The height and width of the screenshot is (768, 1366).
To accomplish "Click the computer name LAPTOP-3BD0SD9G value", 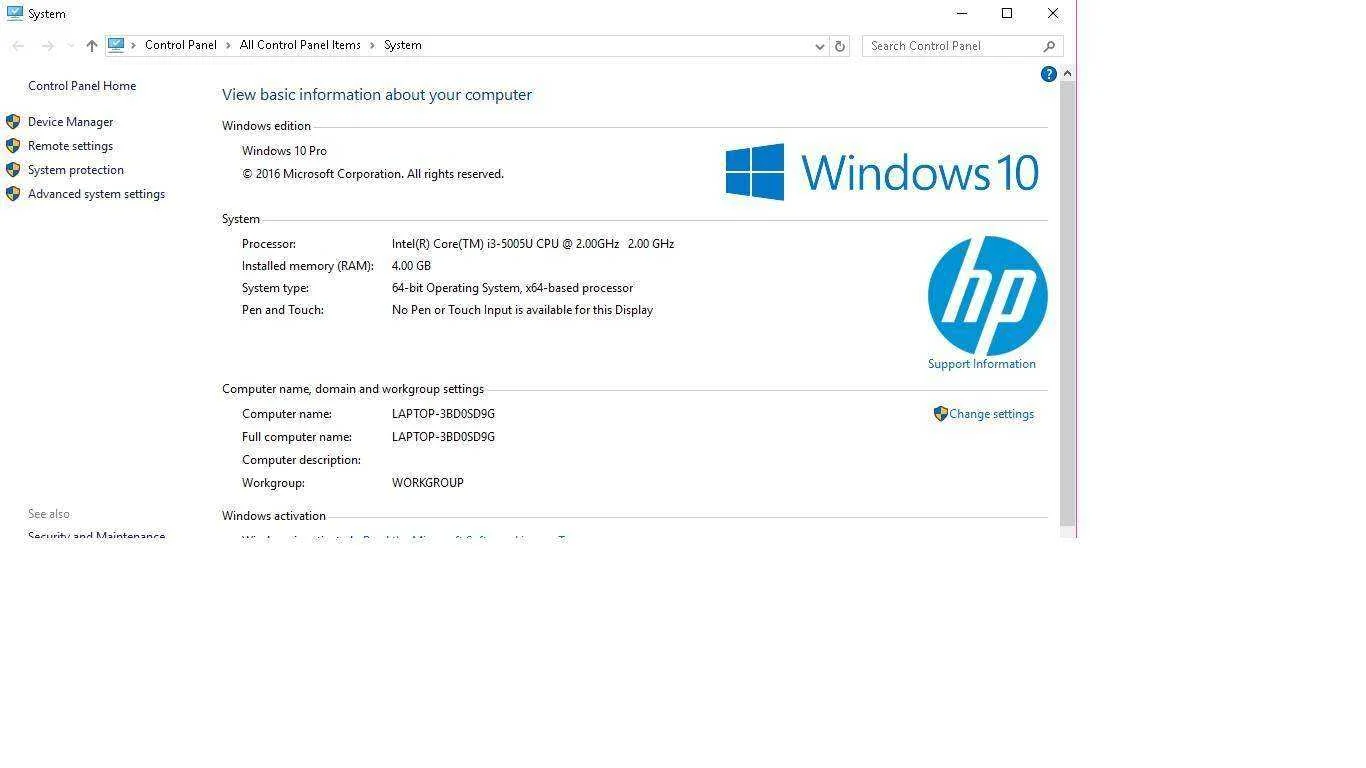I will [443, 414].
